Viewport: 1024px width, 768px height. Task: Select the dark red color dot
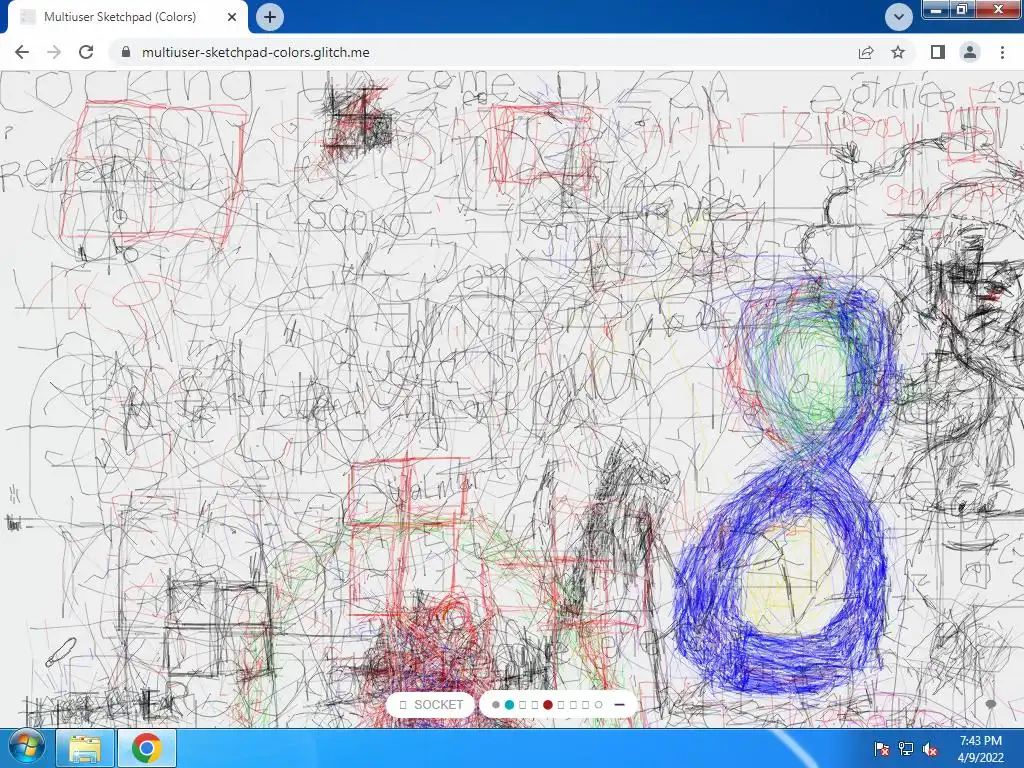(x=548, y=705)
